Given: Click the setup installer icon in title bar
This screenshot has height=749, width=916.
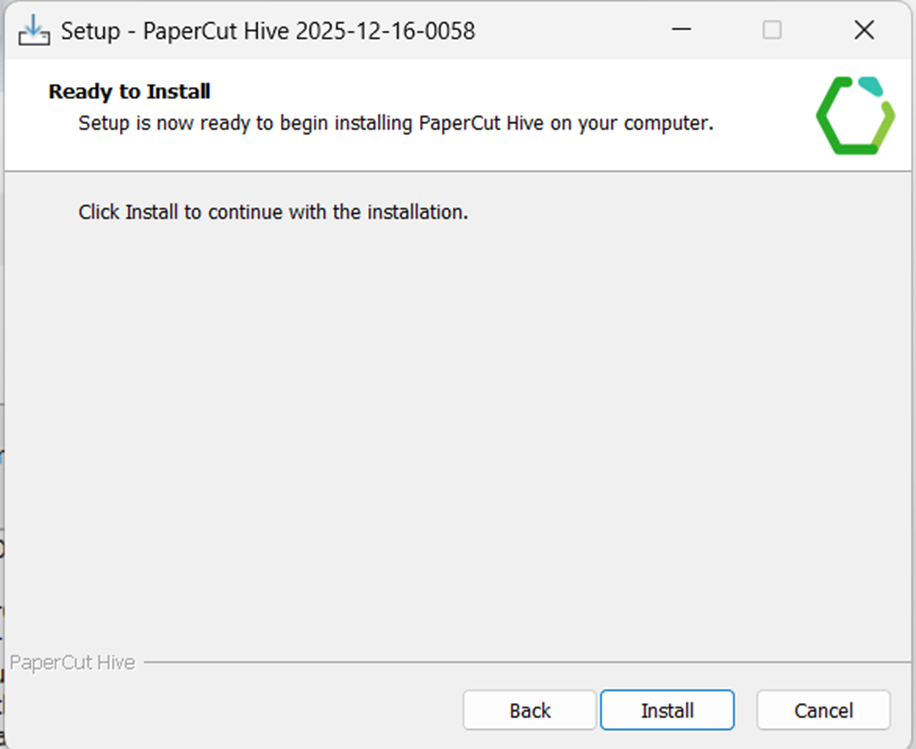Looking at the screenshot, I should click(33, 30).
